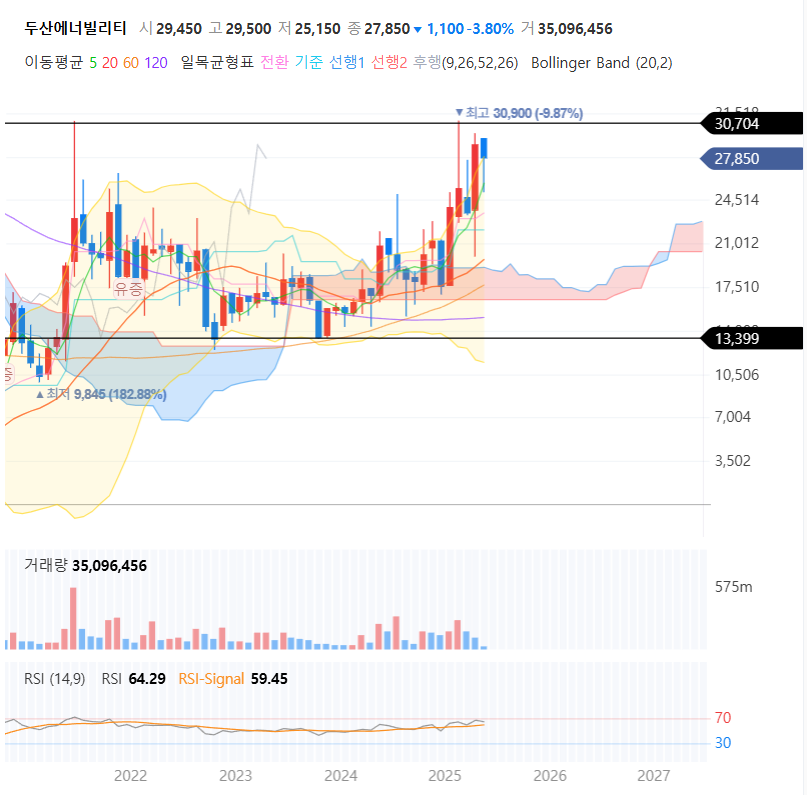
Task: Click the stock name 두산에너빌리티
Action: 76,28
